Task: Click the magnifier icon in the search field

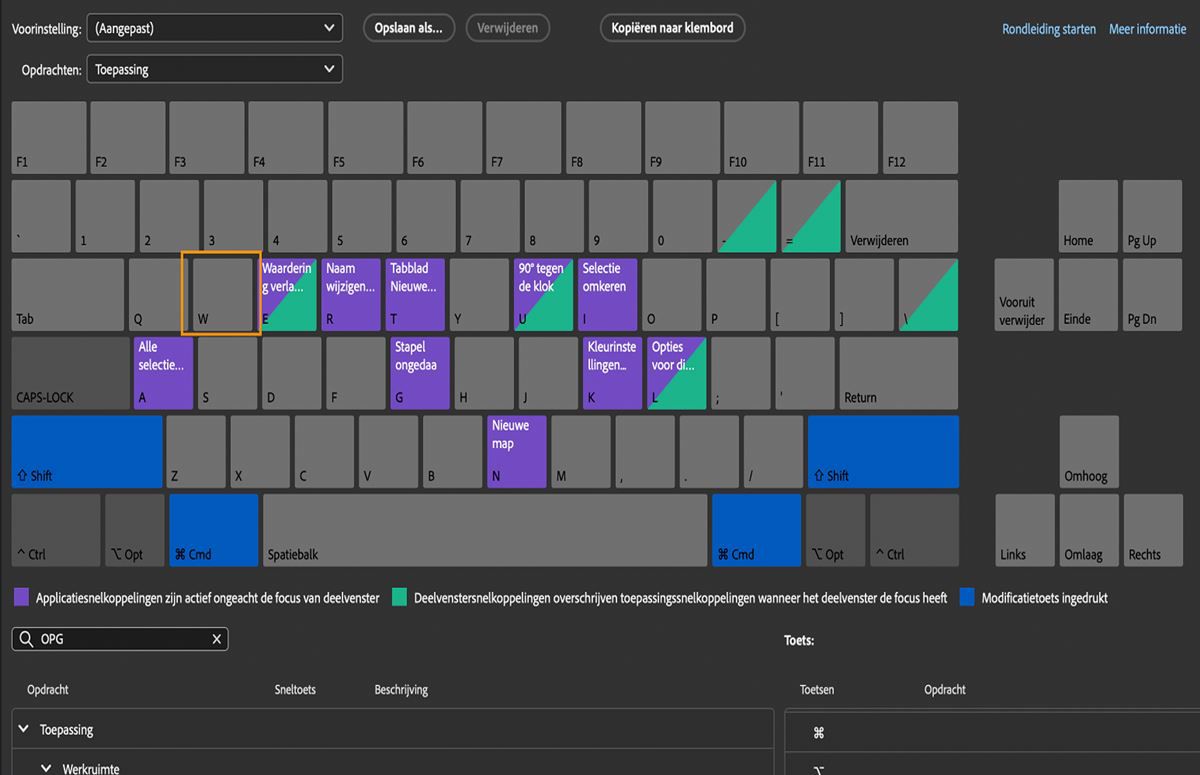Action: [x=26, y=639]
